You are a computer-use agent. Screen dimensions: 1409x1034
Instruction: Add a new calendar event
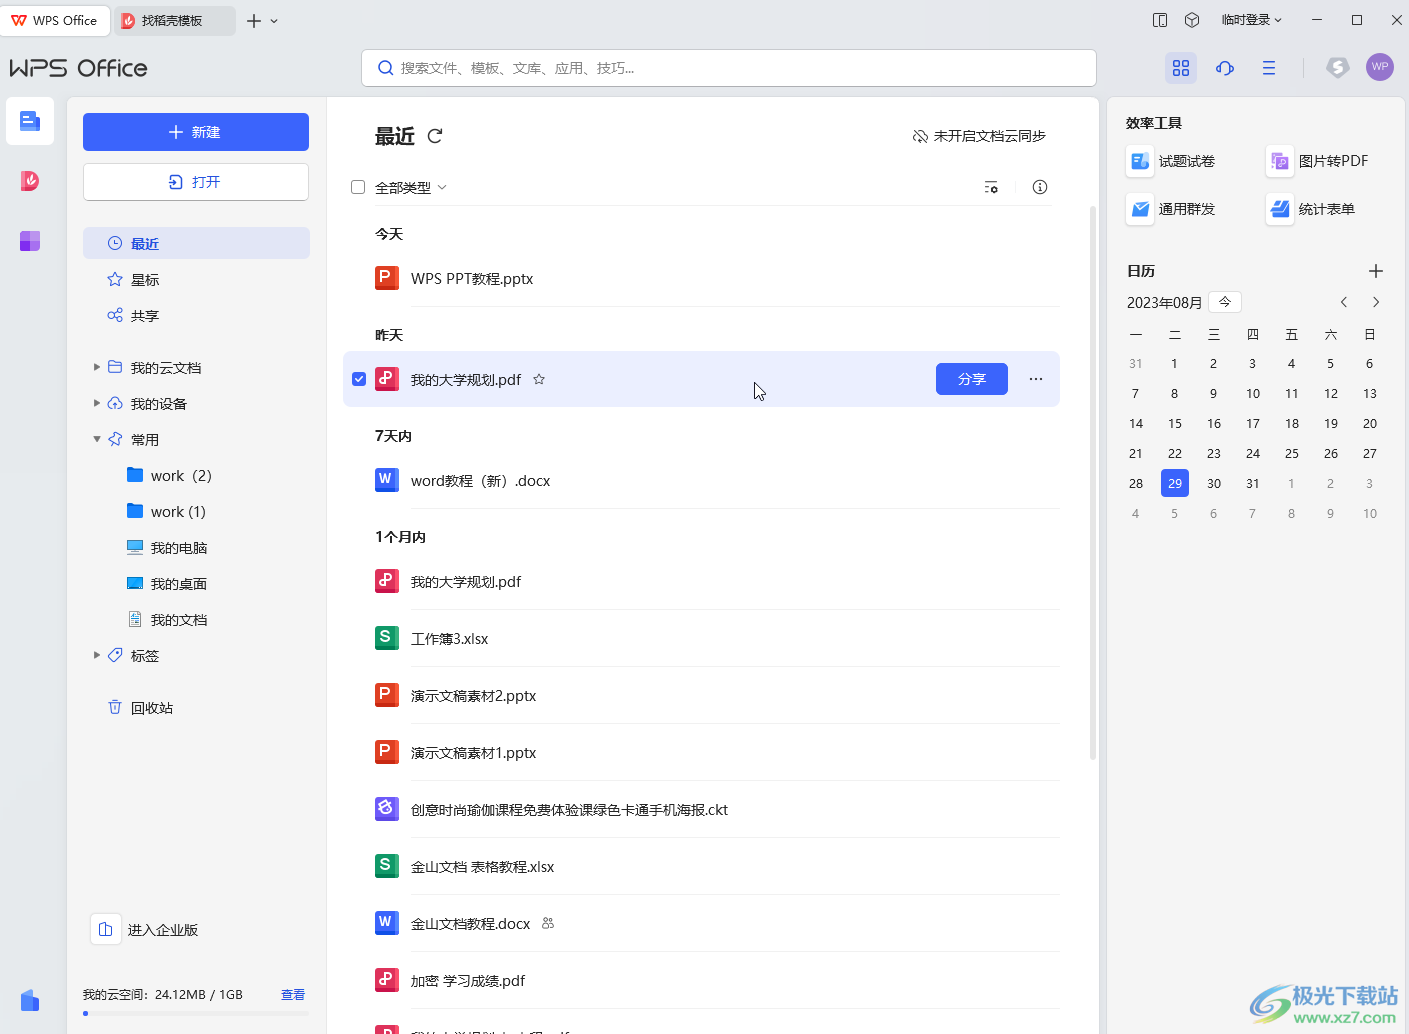(x=1376, y=271)
